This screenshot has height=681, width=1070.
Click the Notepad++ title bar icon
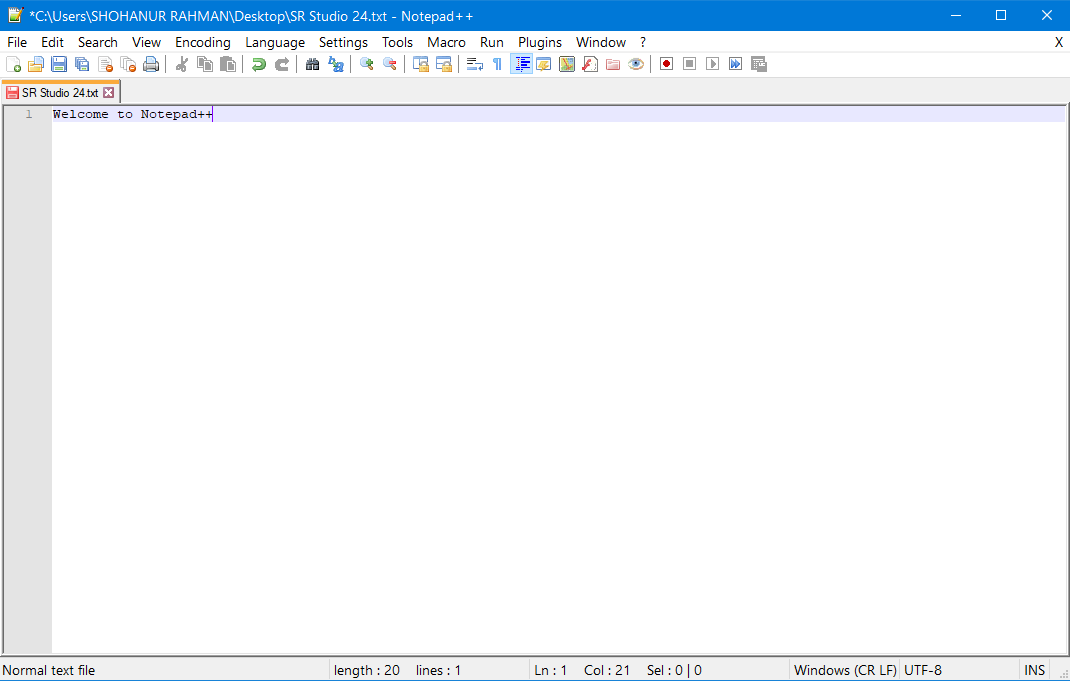15,15
